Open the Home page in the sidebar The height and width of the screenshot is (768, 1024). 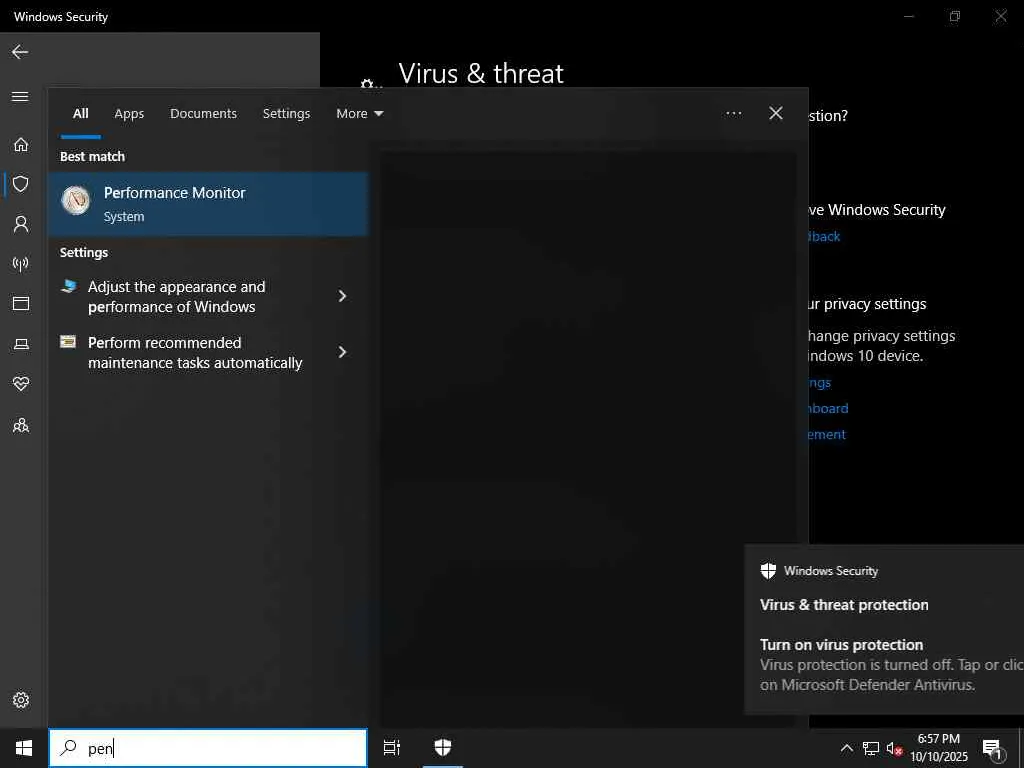tap(21, 144)
